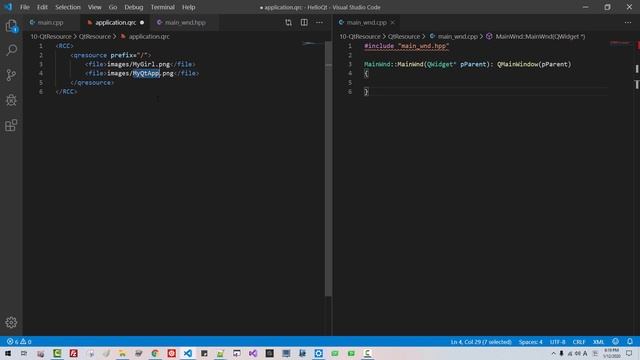
Task: Click the Visual Studio Code taskbar icon
Action: tap(187, 353)
